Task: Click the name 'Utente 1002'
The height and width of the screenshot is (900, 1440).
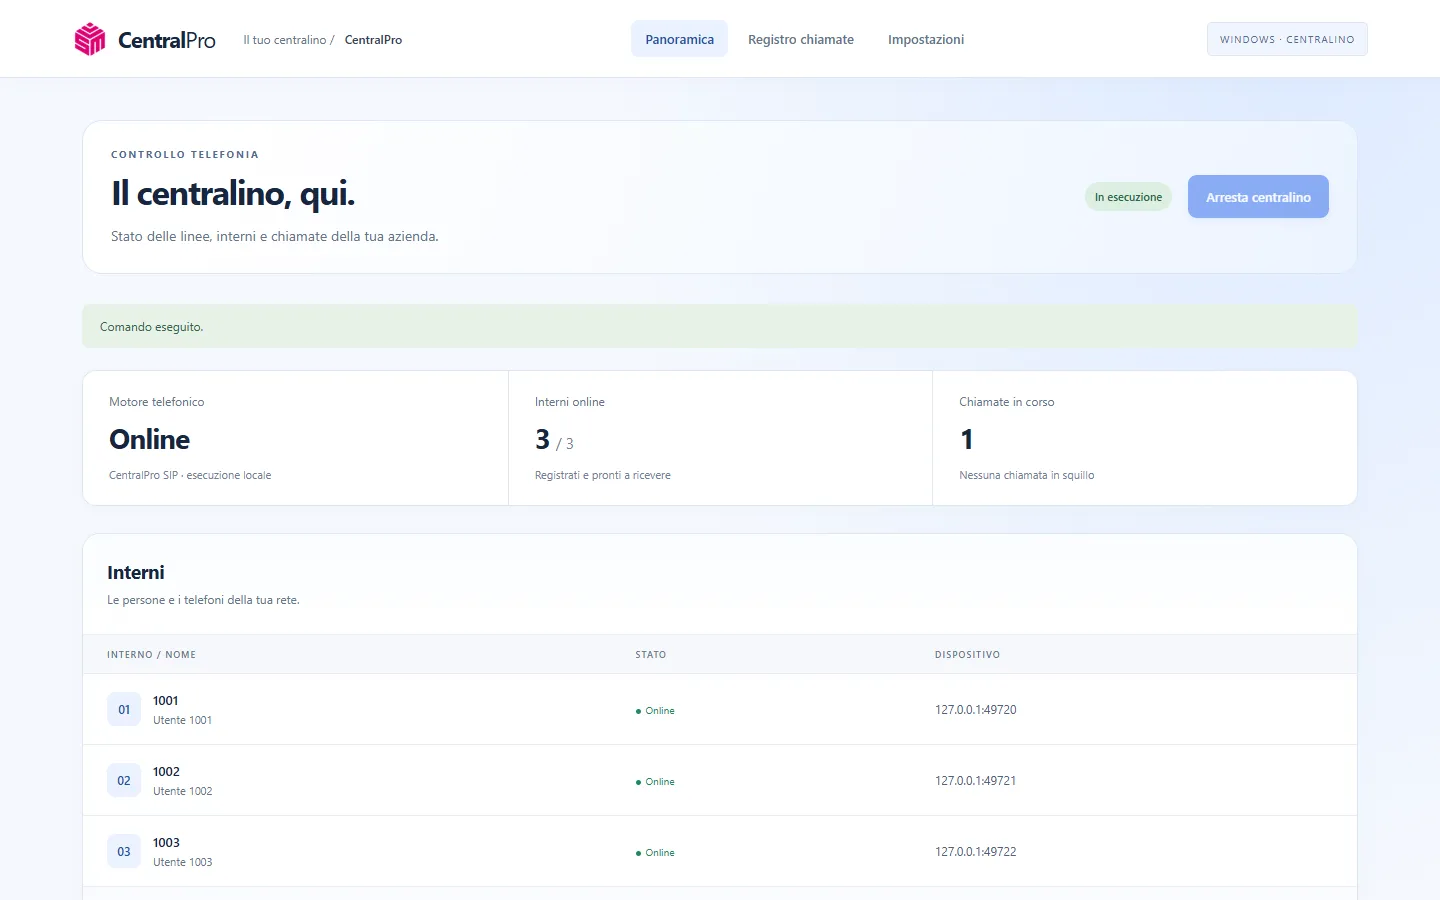Action: click(x=182, y=791)
